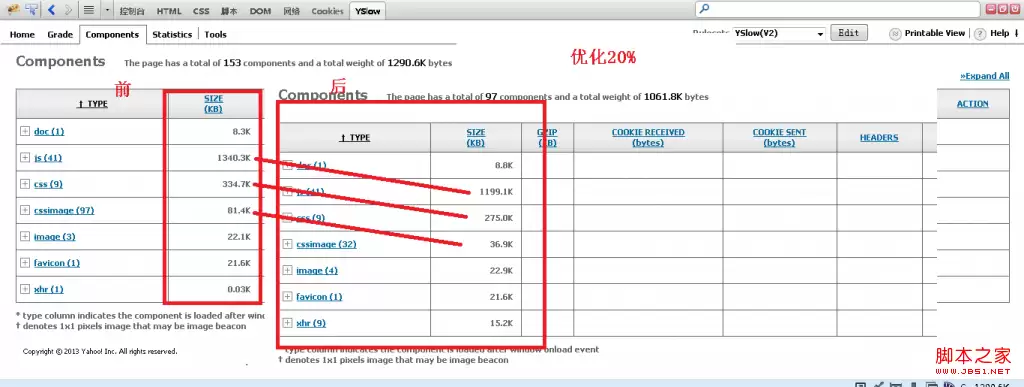This screenshot has width=1024, height=387.
Task: Open Printable View
Action: click(935, 33)
